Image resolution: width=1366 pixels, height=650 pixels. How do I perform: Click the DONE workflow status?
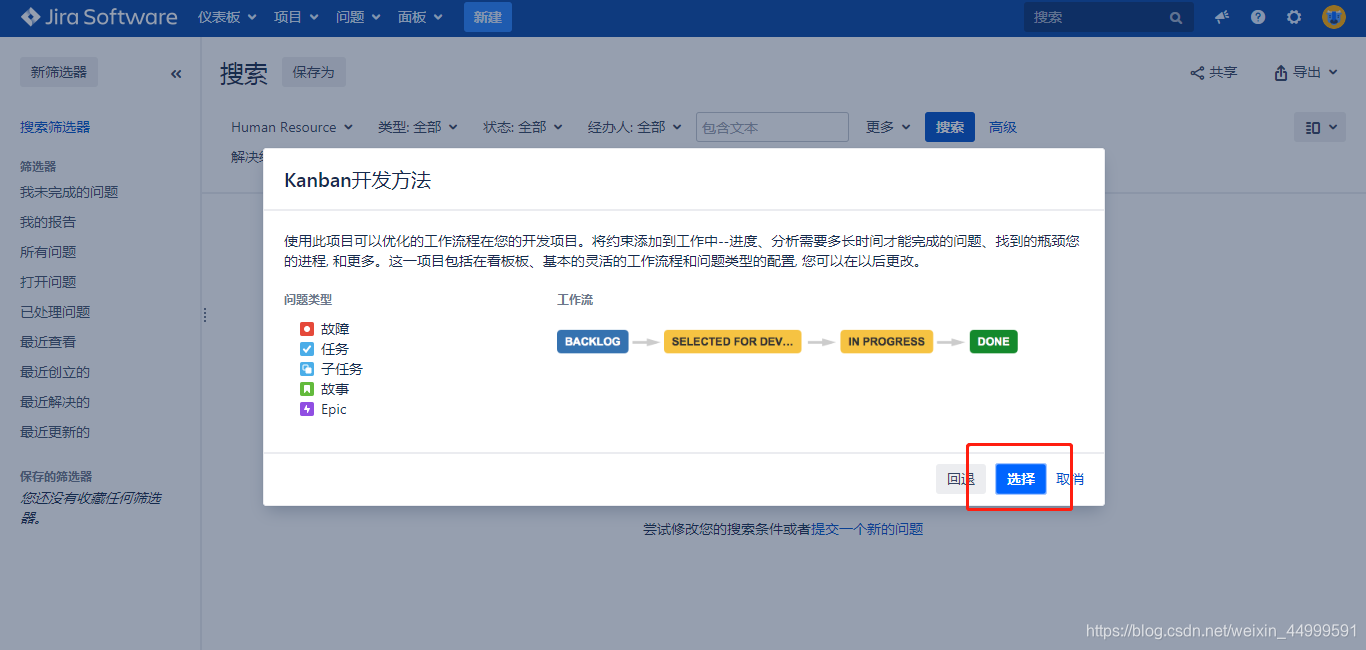tap(993, 341)
